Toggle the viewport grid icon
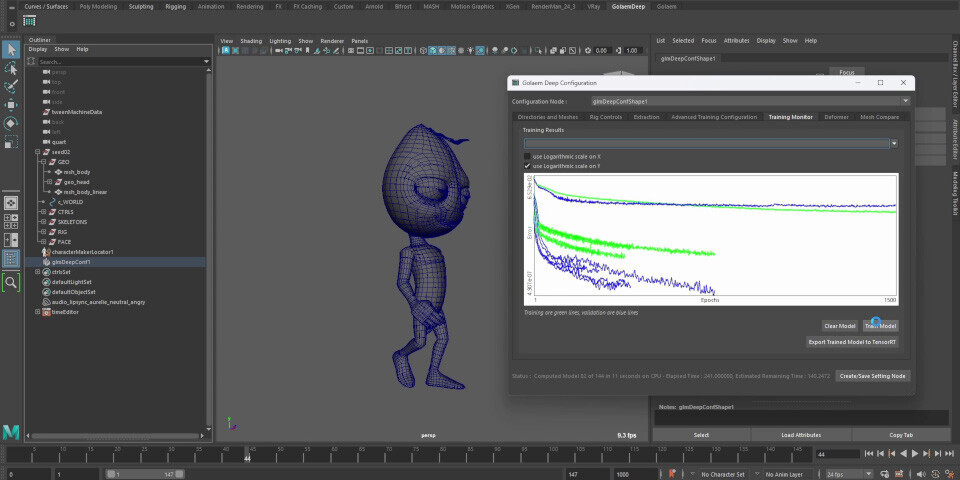The image size is (960, 480). [x=351, y=51]
